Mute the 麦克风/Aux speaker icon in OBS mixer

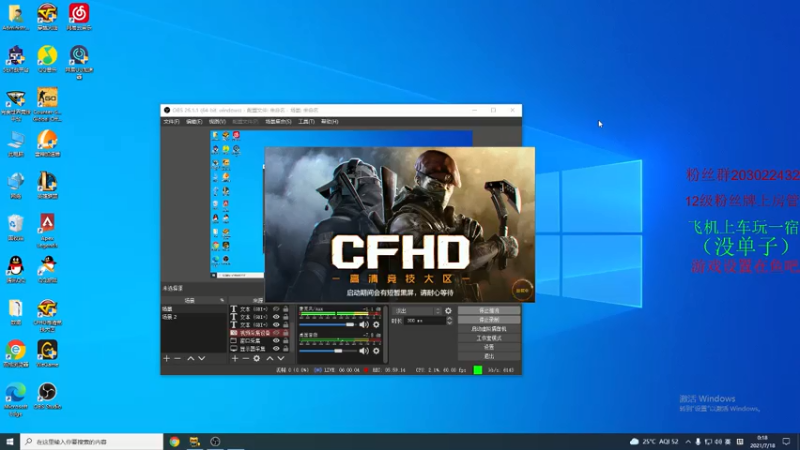[x=364, y=324]
